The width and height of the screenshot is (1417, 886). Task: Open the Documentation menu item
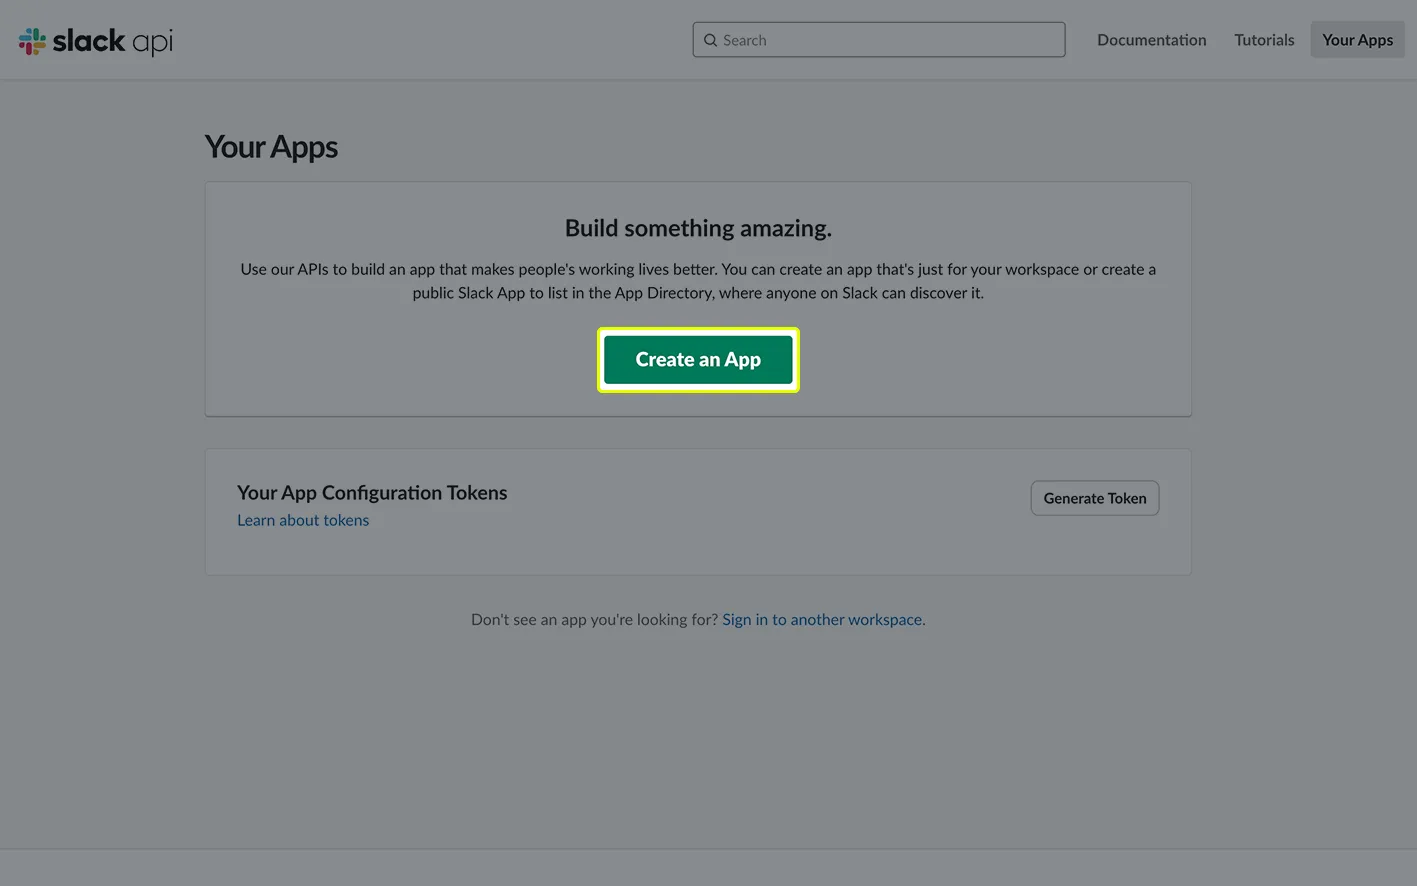point(1151,40)
